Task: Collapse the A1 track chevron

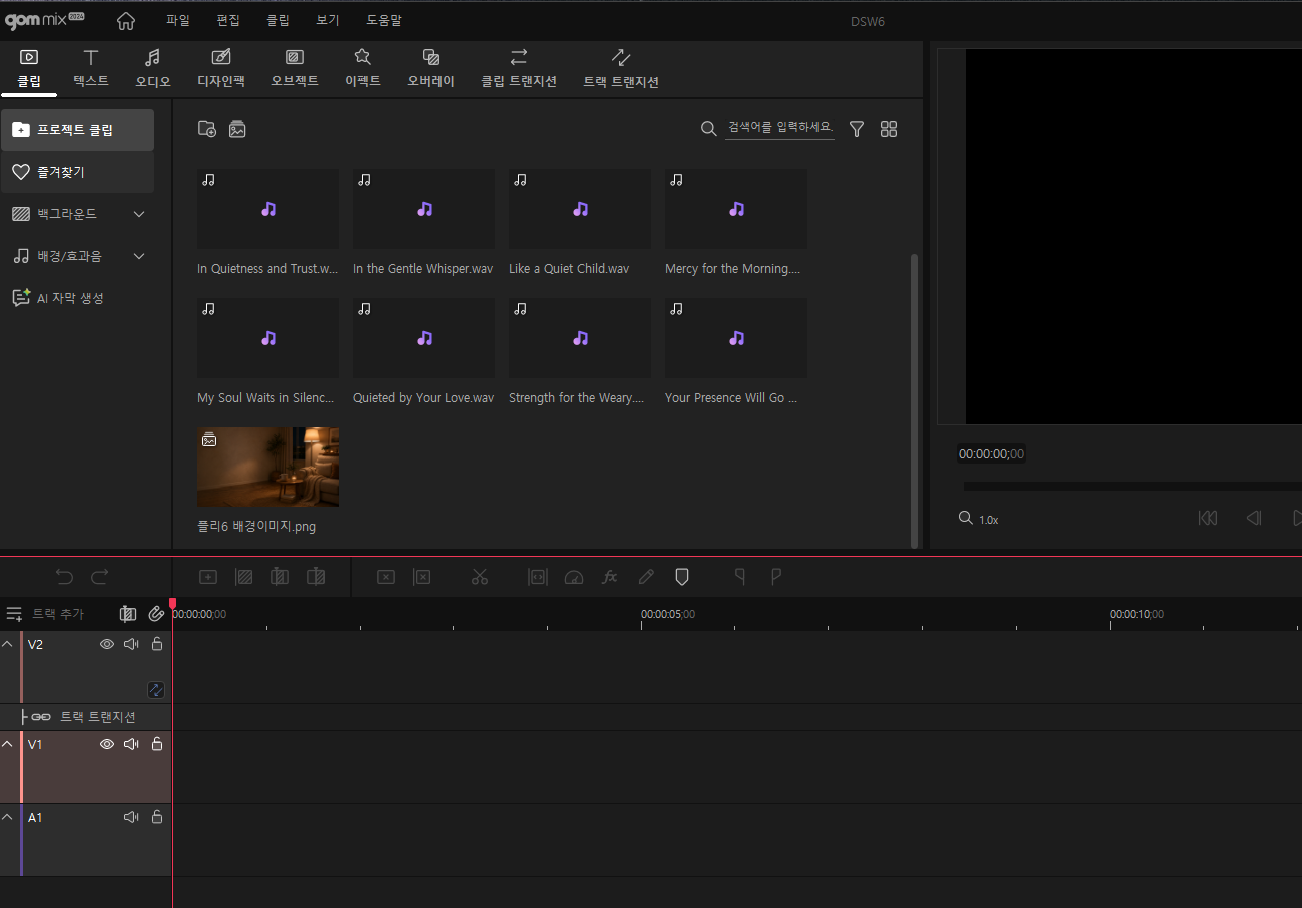Action: click(7, 817)
